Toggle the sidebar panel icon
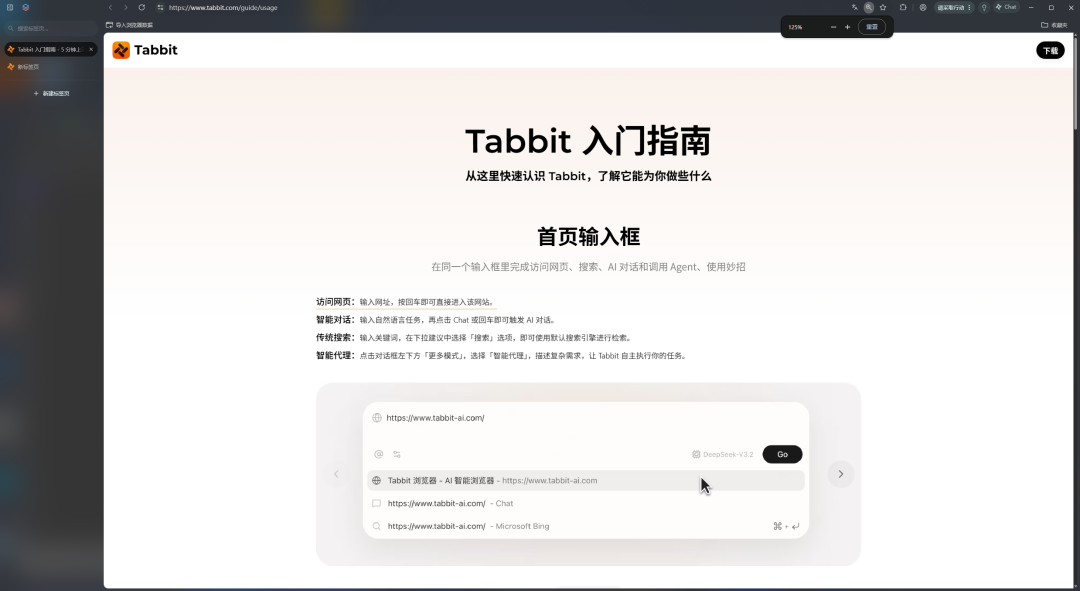Viewport: 1080px width, 591px height. 10,7
